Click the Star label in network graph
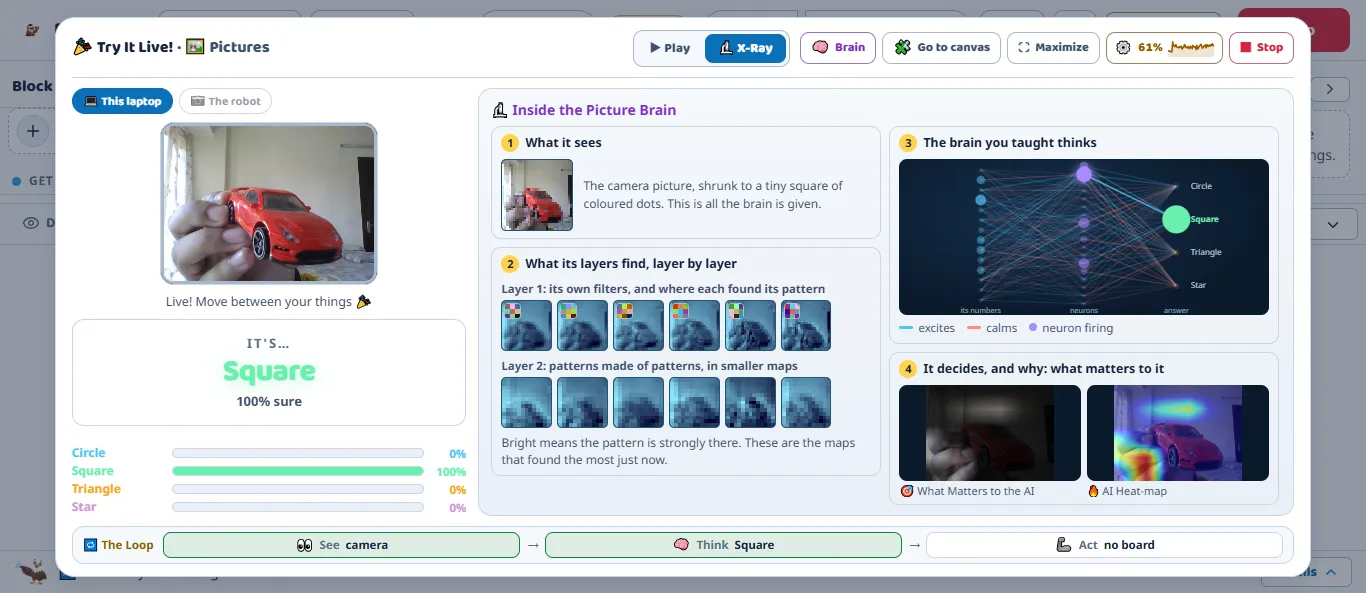 click(x=1198, y=285)
